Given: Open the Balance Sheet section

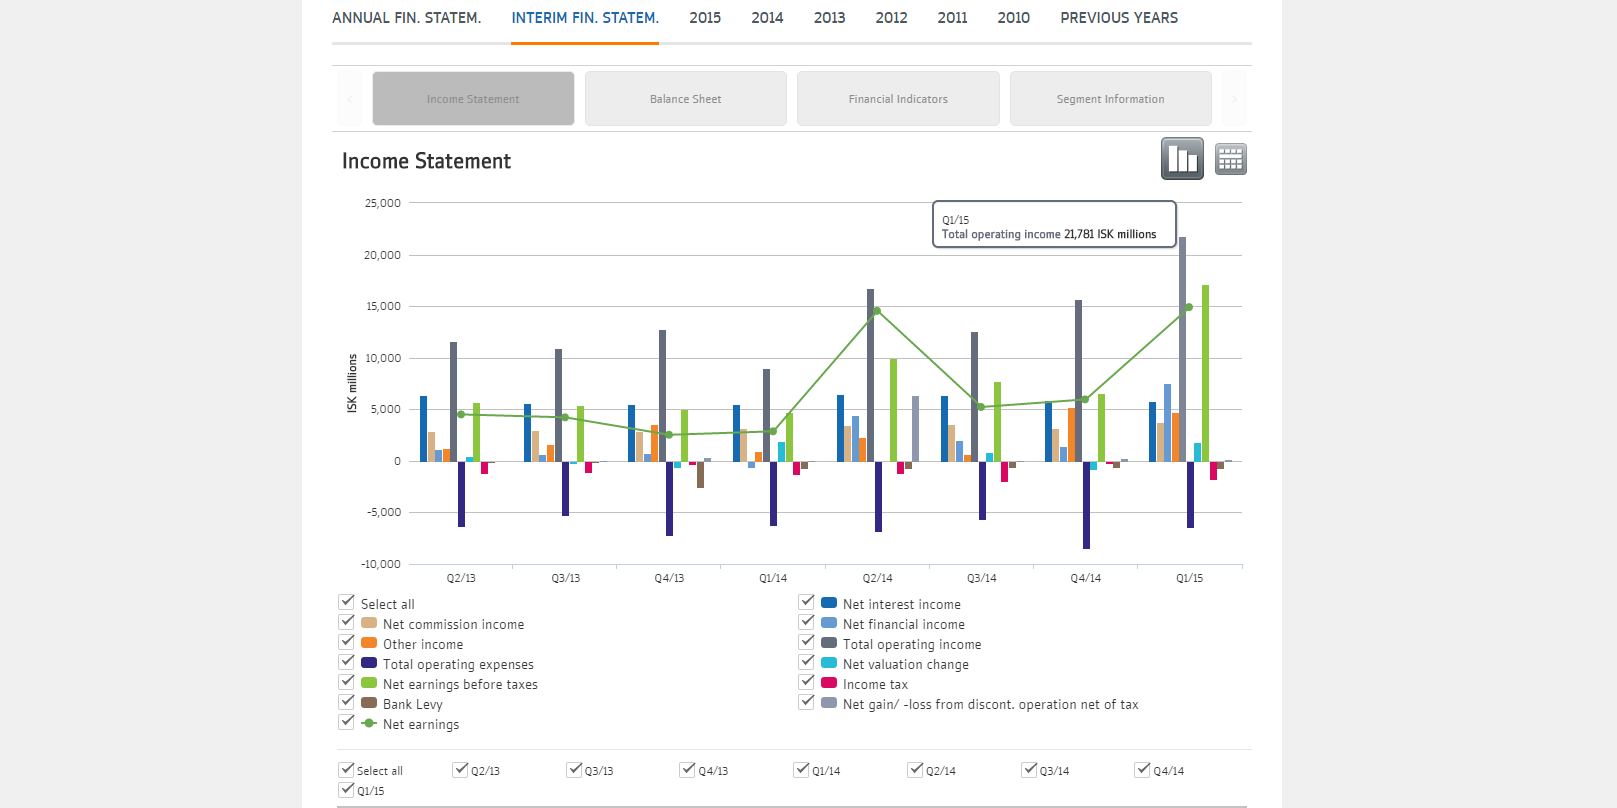Looking at the screenshot, I should point(685,99).
